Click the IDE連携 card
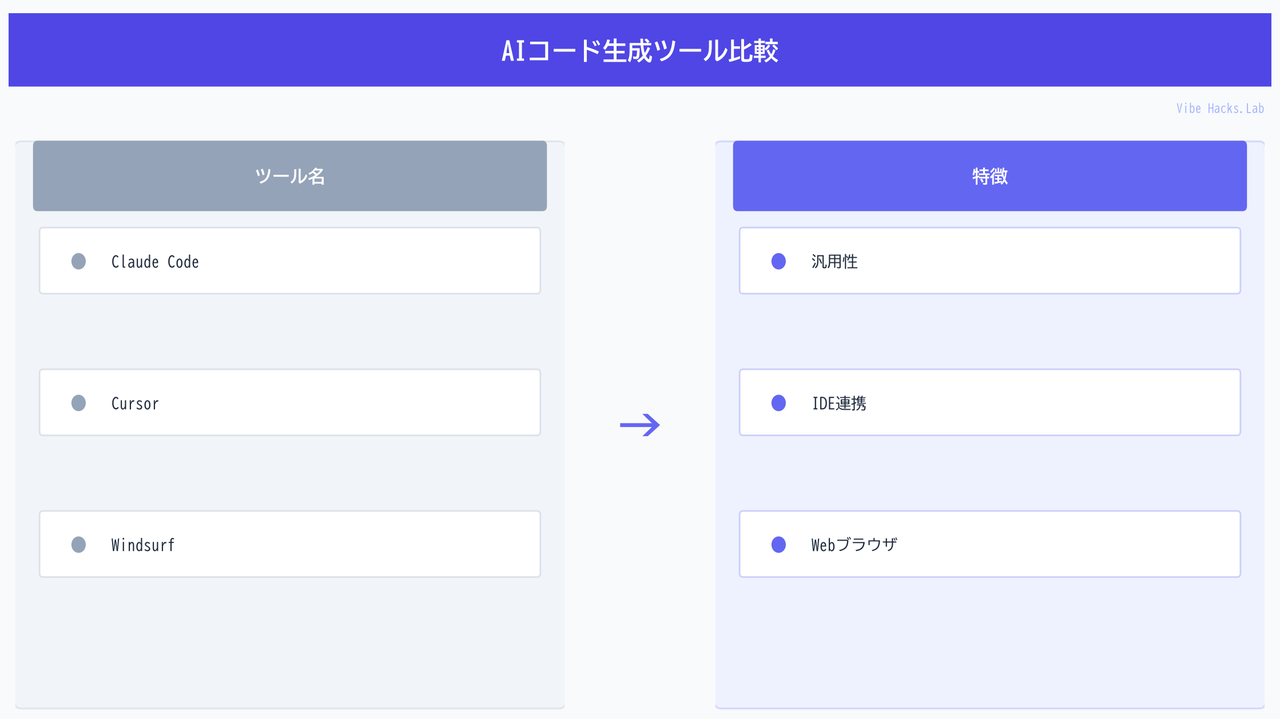1280x719 pixels. click(990, 403)
